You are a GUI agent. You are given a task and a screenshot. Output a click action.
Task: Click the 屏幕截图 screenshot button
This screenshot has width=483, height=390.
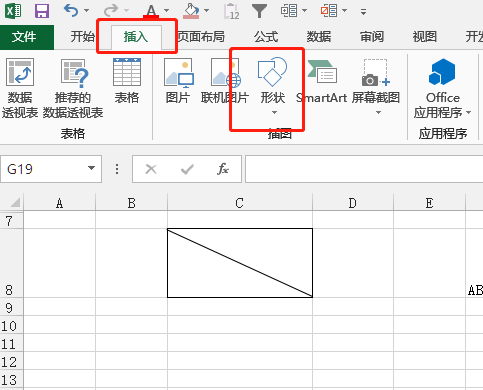pyautogui.click(x=376, y=82)
